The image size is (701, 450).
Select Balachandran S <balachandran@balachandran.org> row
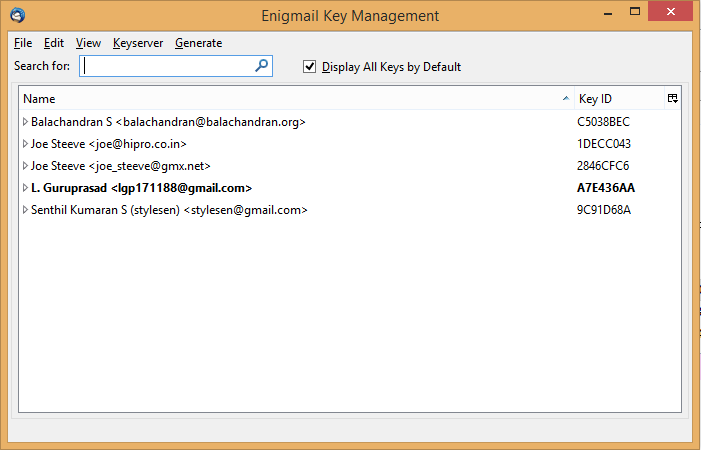point(350,122)
